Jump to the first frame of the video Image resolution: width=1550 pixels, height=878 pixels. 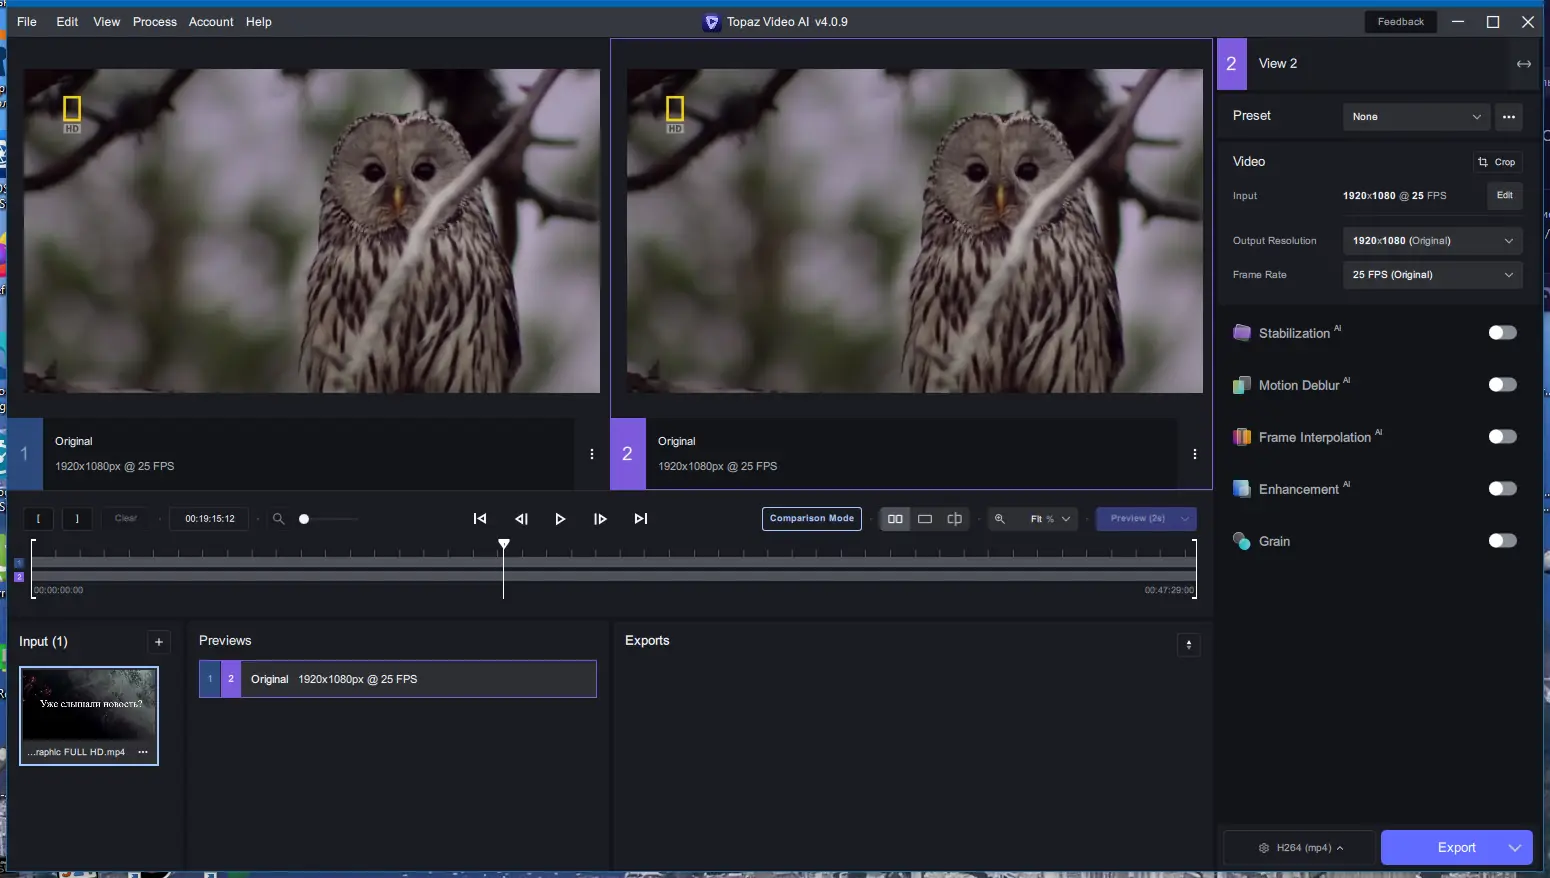tap(480, 519)
